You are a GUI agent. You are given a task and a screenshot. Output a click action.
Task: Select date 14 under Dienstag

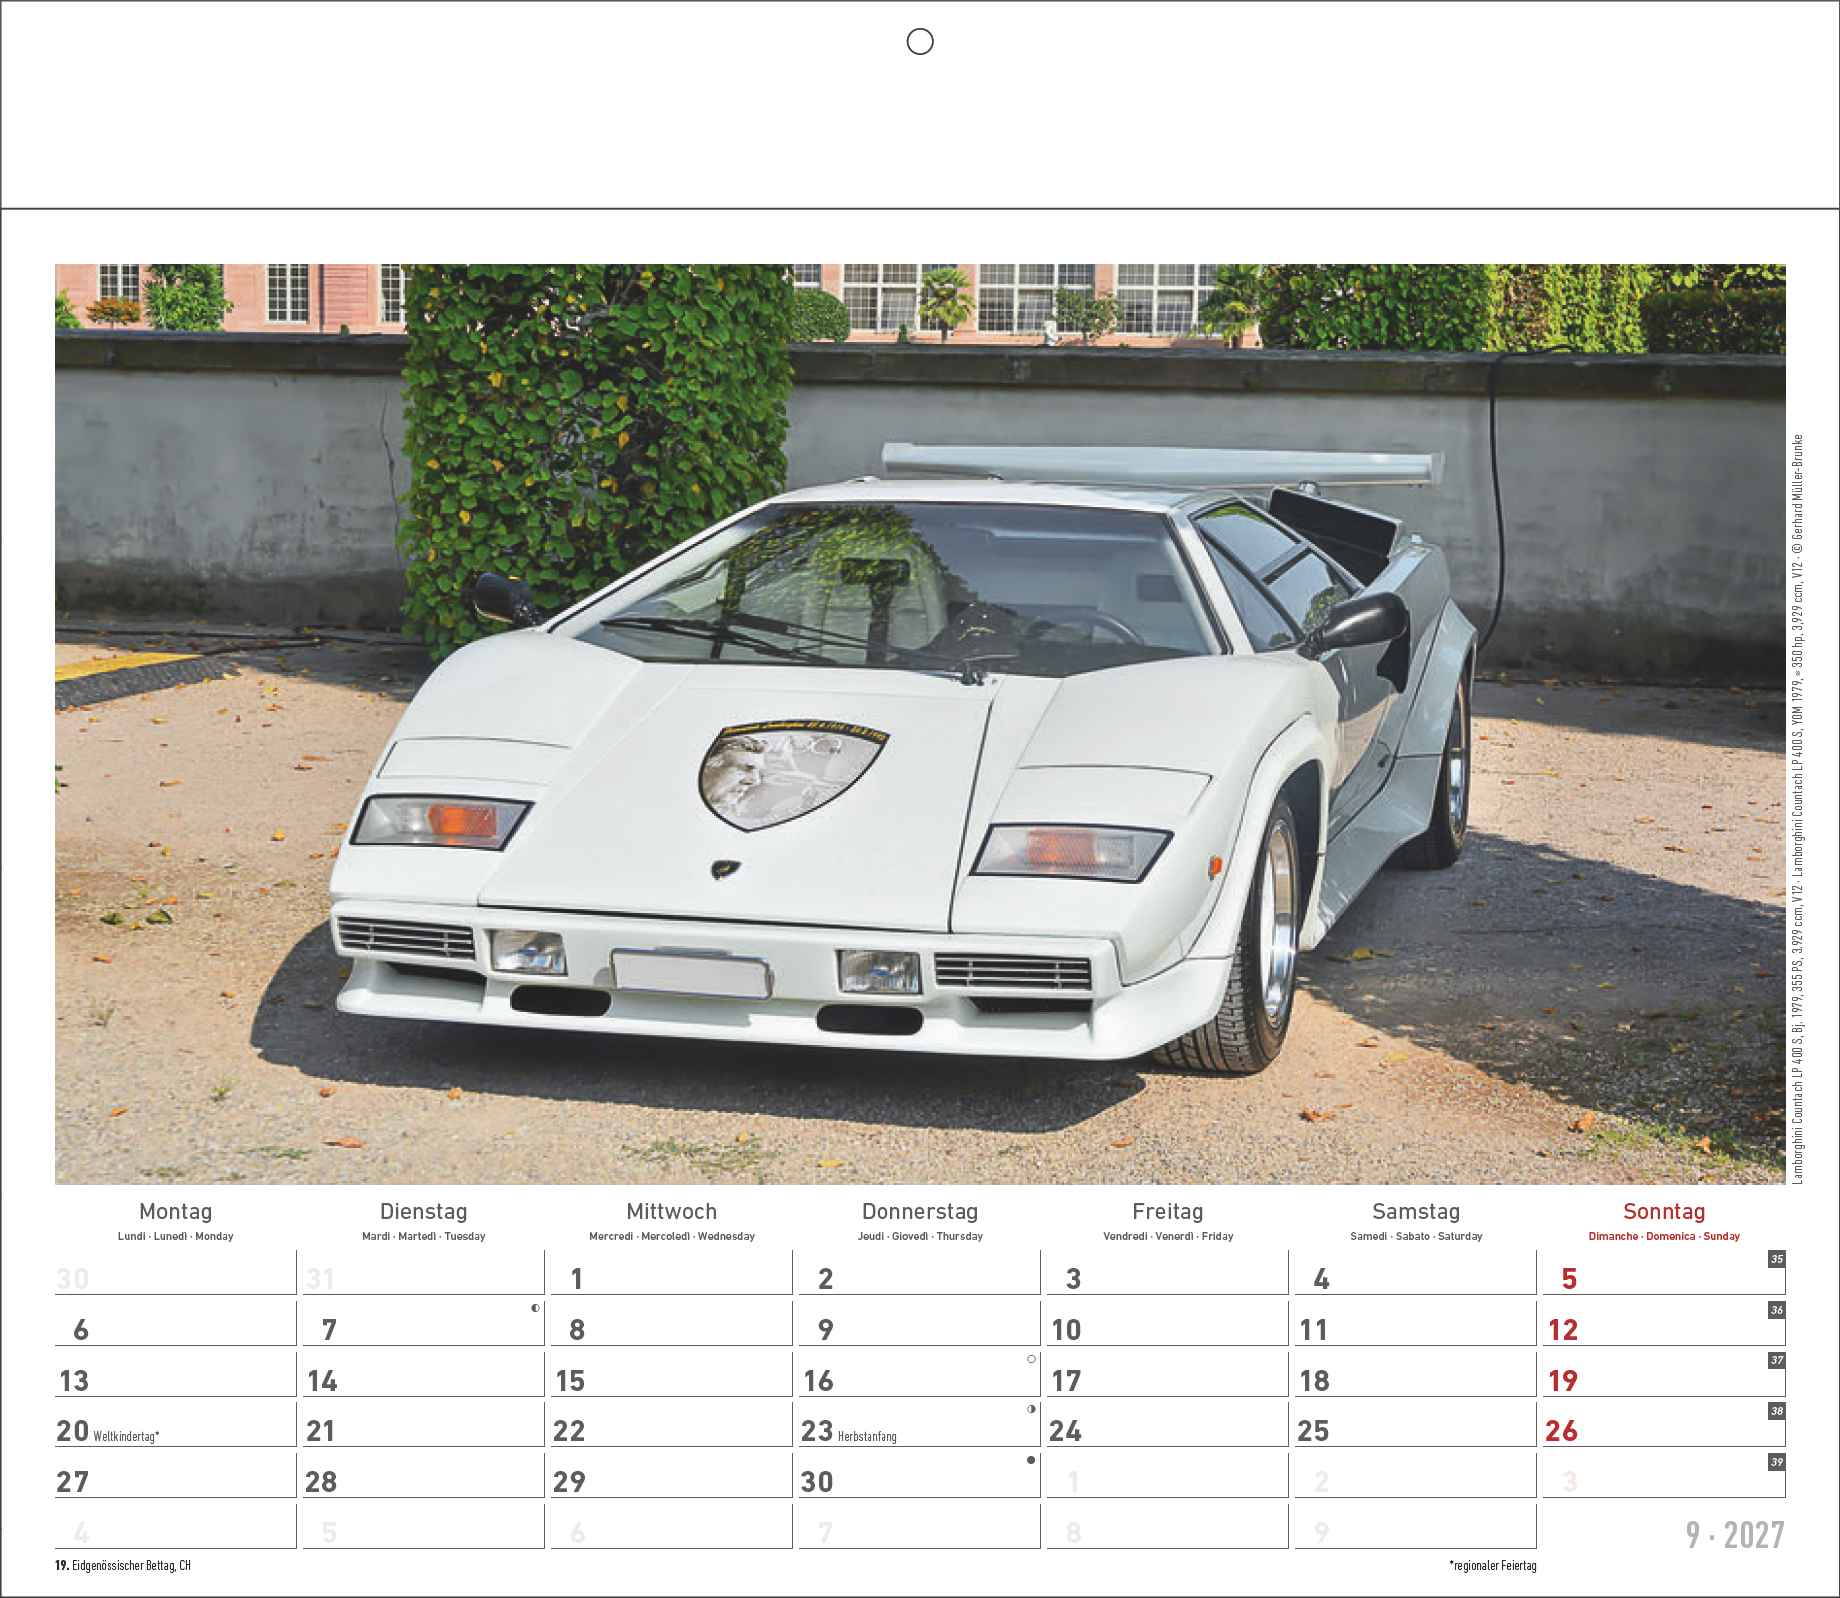tap(322, 1381)
